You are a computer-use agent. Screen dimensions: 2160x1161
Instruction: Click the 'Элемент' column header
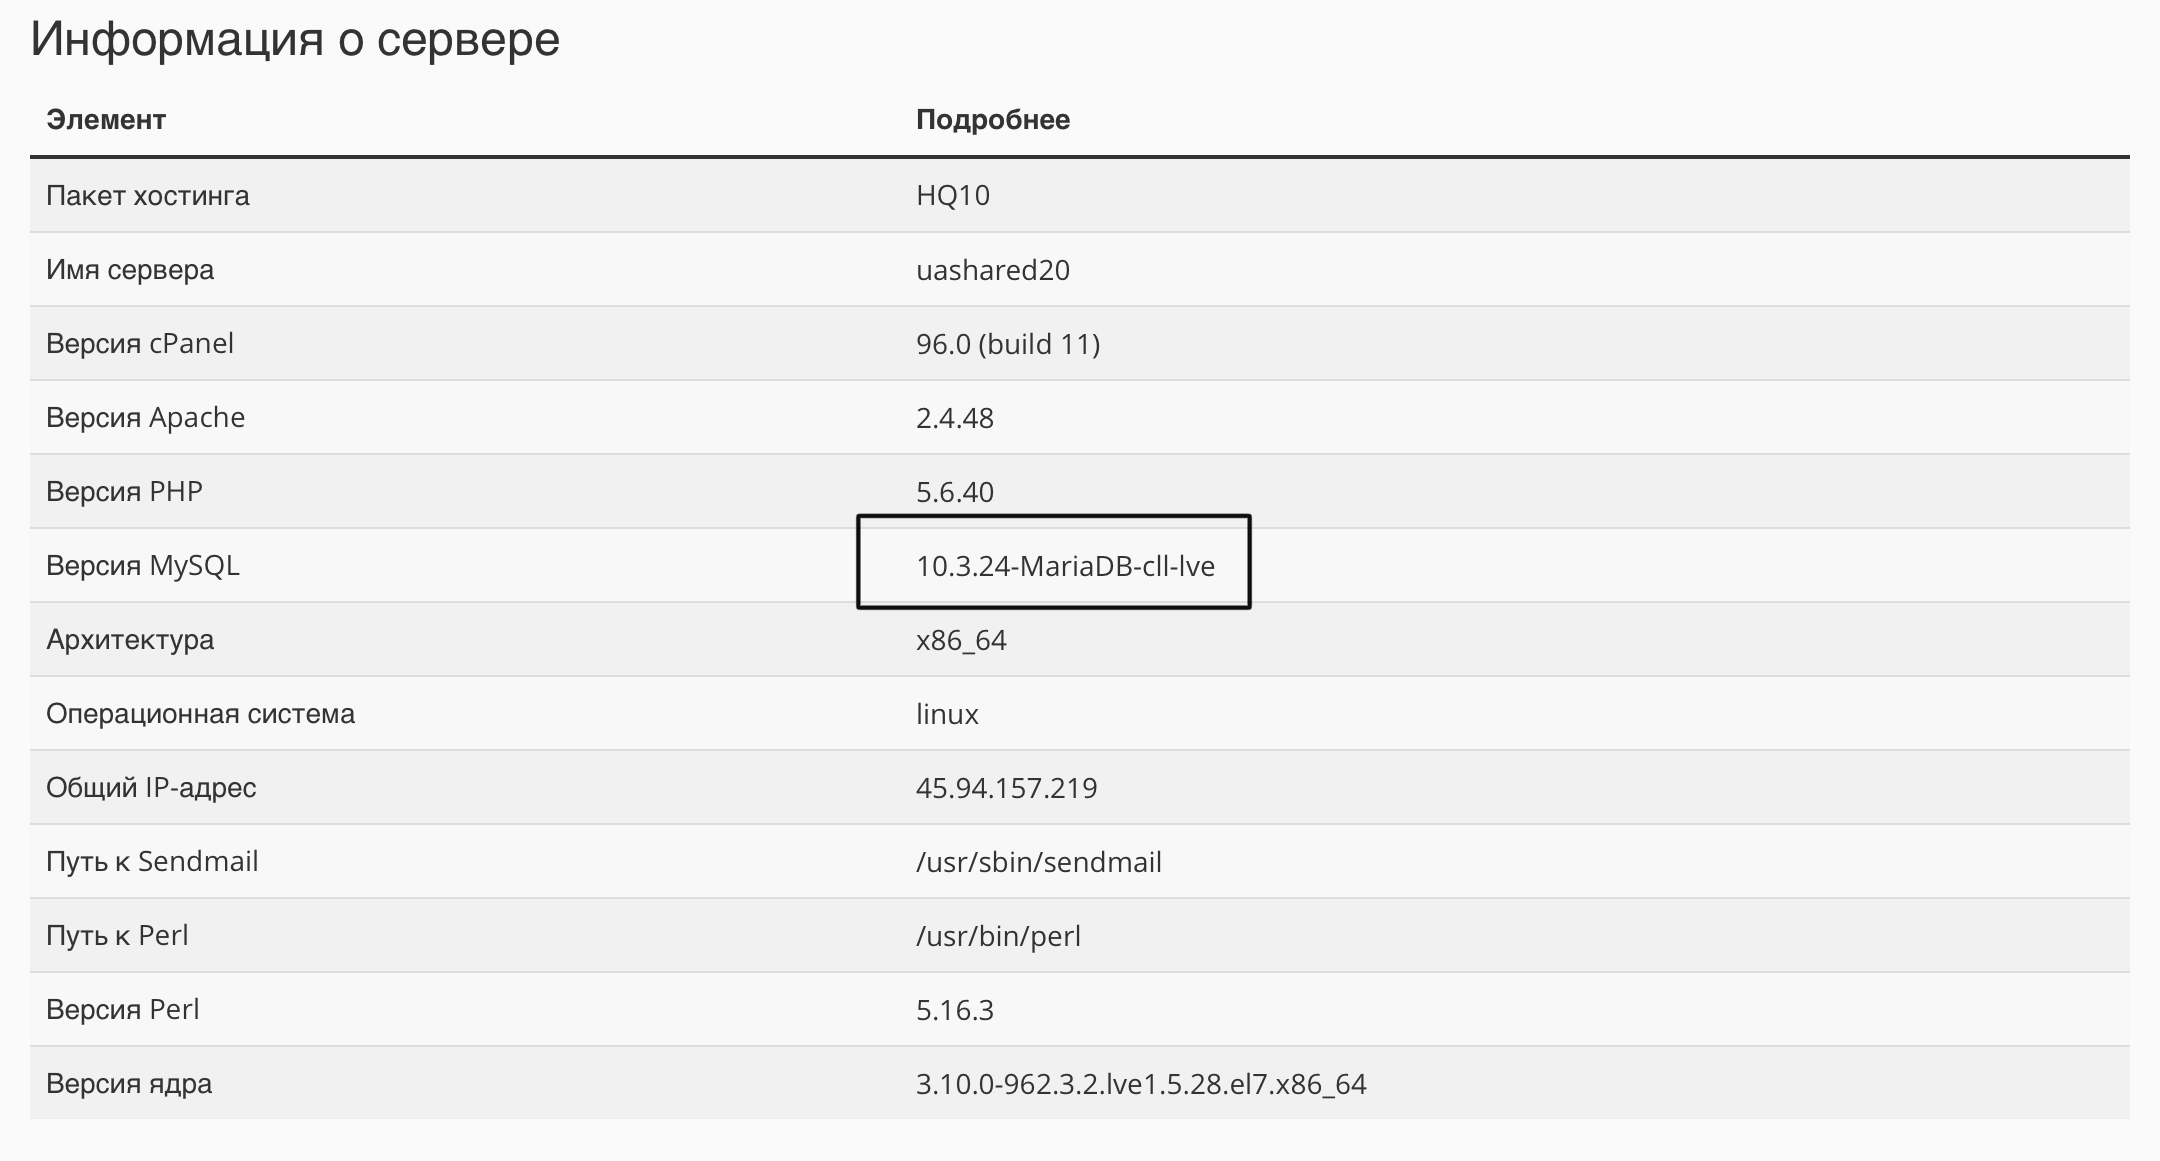click(106, 120)
